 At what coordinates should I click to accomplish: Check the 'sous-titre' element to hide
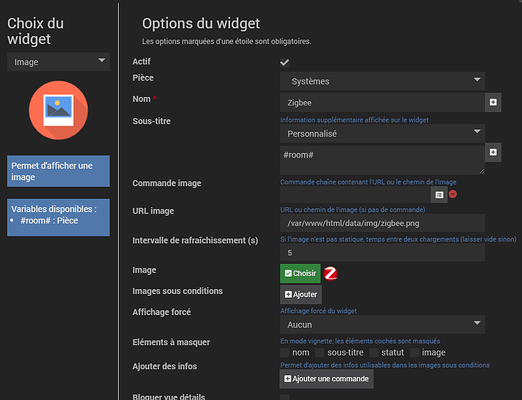click(320, 353)
